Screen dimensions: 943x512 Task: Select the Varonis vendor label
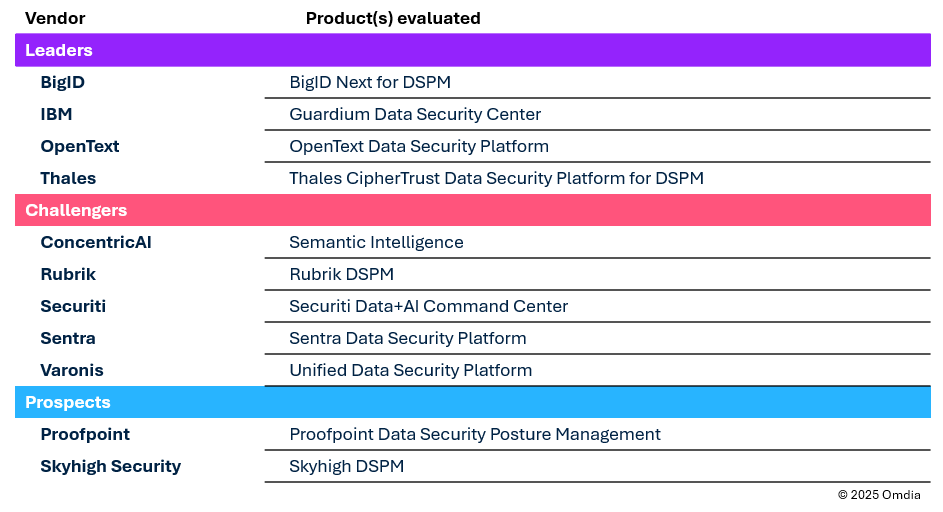pyautogui.click(x=72, y=370)
